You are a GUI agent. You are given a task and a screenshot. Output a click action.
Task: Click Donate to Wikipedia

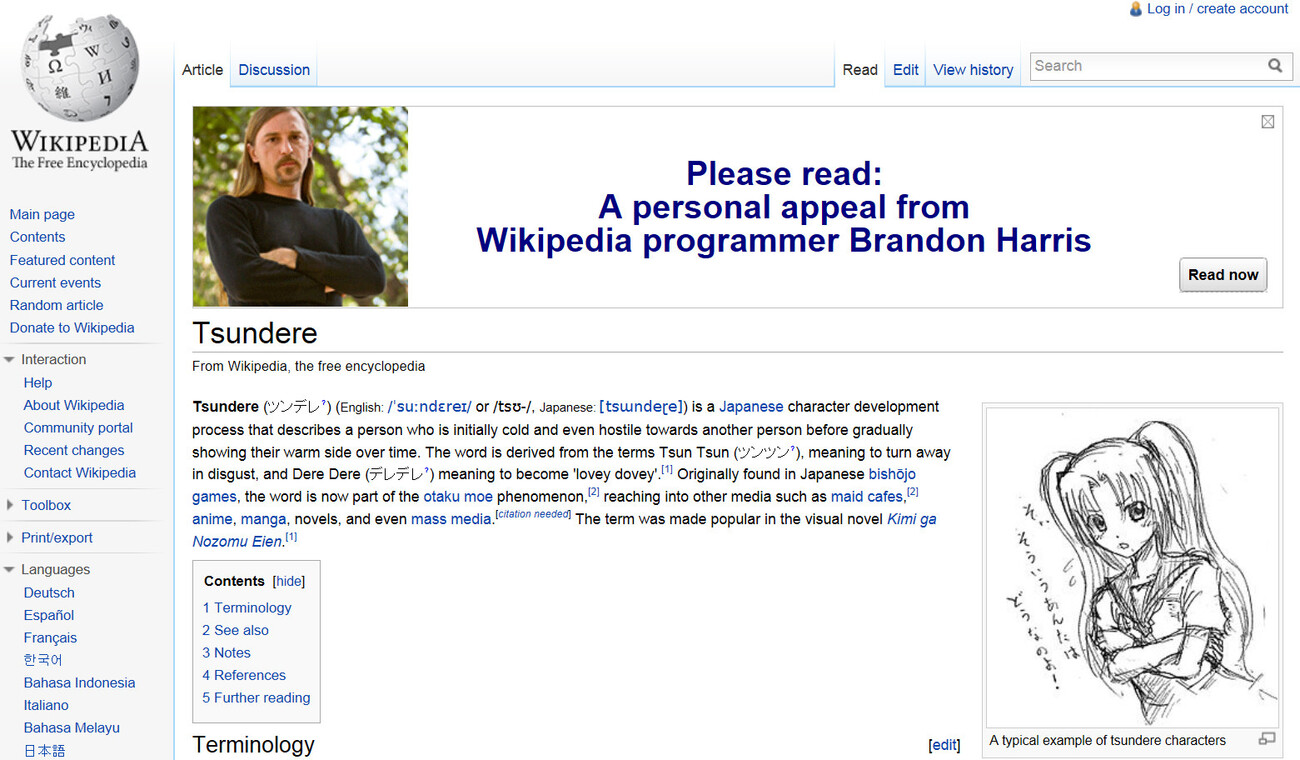coord(72,328)
